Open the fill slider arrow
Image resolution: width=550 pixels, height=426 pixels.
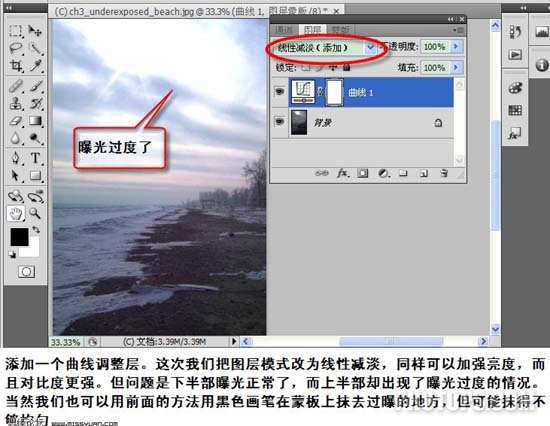pyautogui.click(x=456, y=67)
